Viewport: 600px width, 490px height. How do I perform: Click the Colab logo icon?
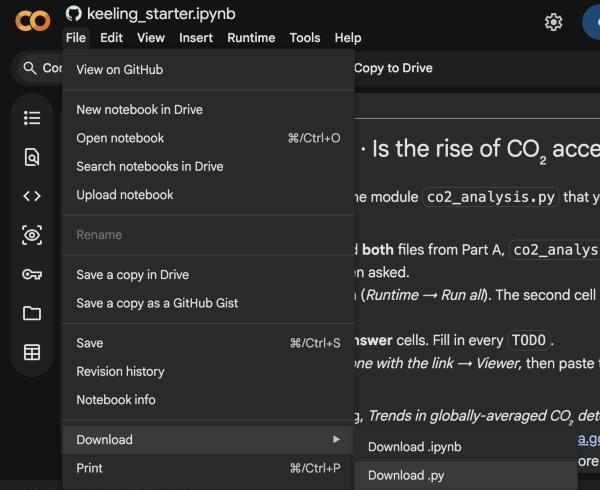click(x=33, y=21)
